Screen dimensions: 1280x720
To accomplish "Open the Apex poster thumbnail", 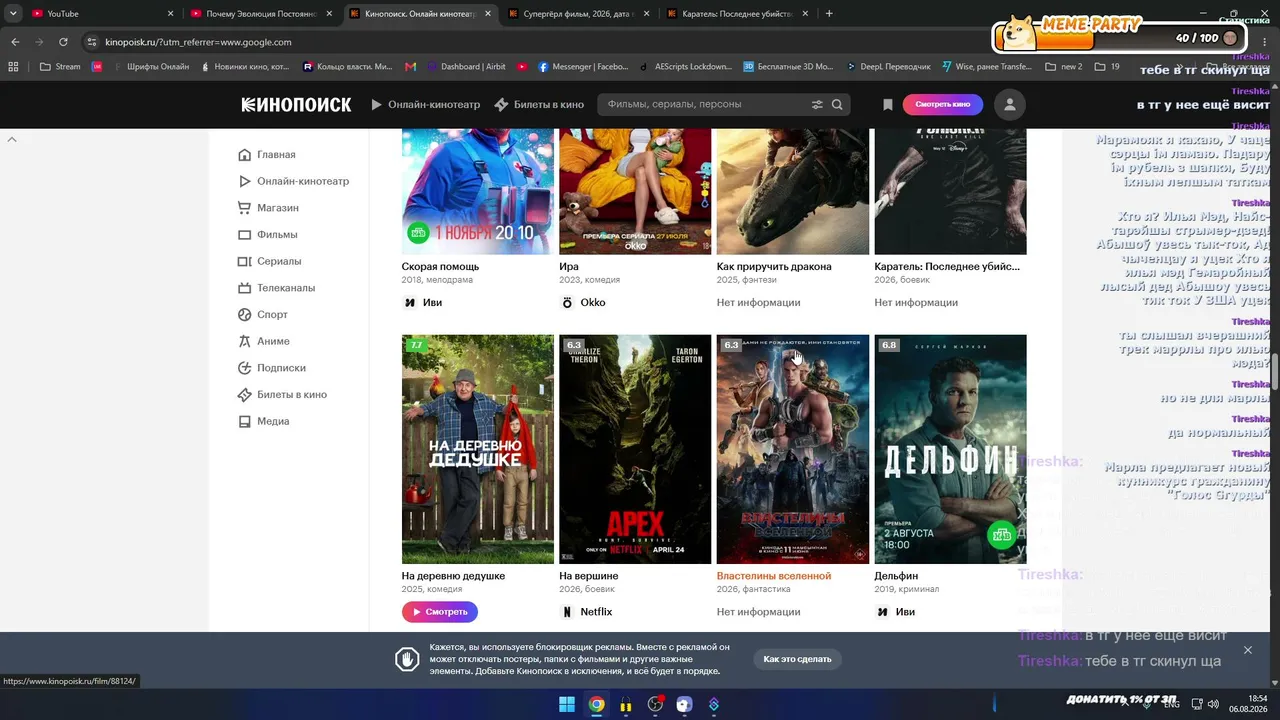I will point(635,449).
